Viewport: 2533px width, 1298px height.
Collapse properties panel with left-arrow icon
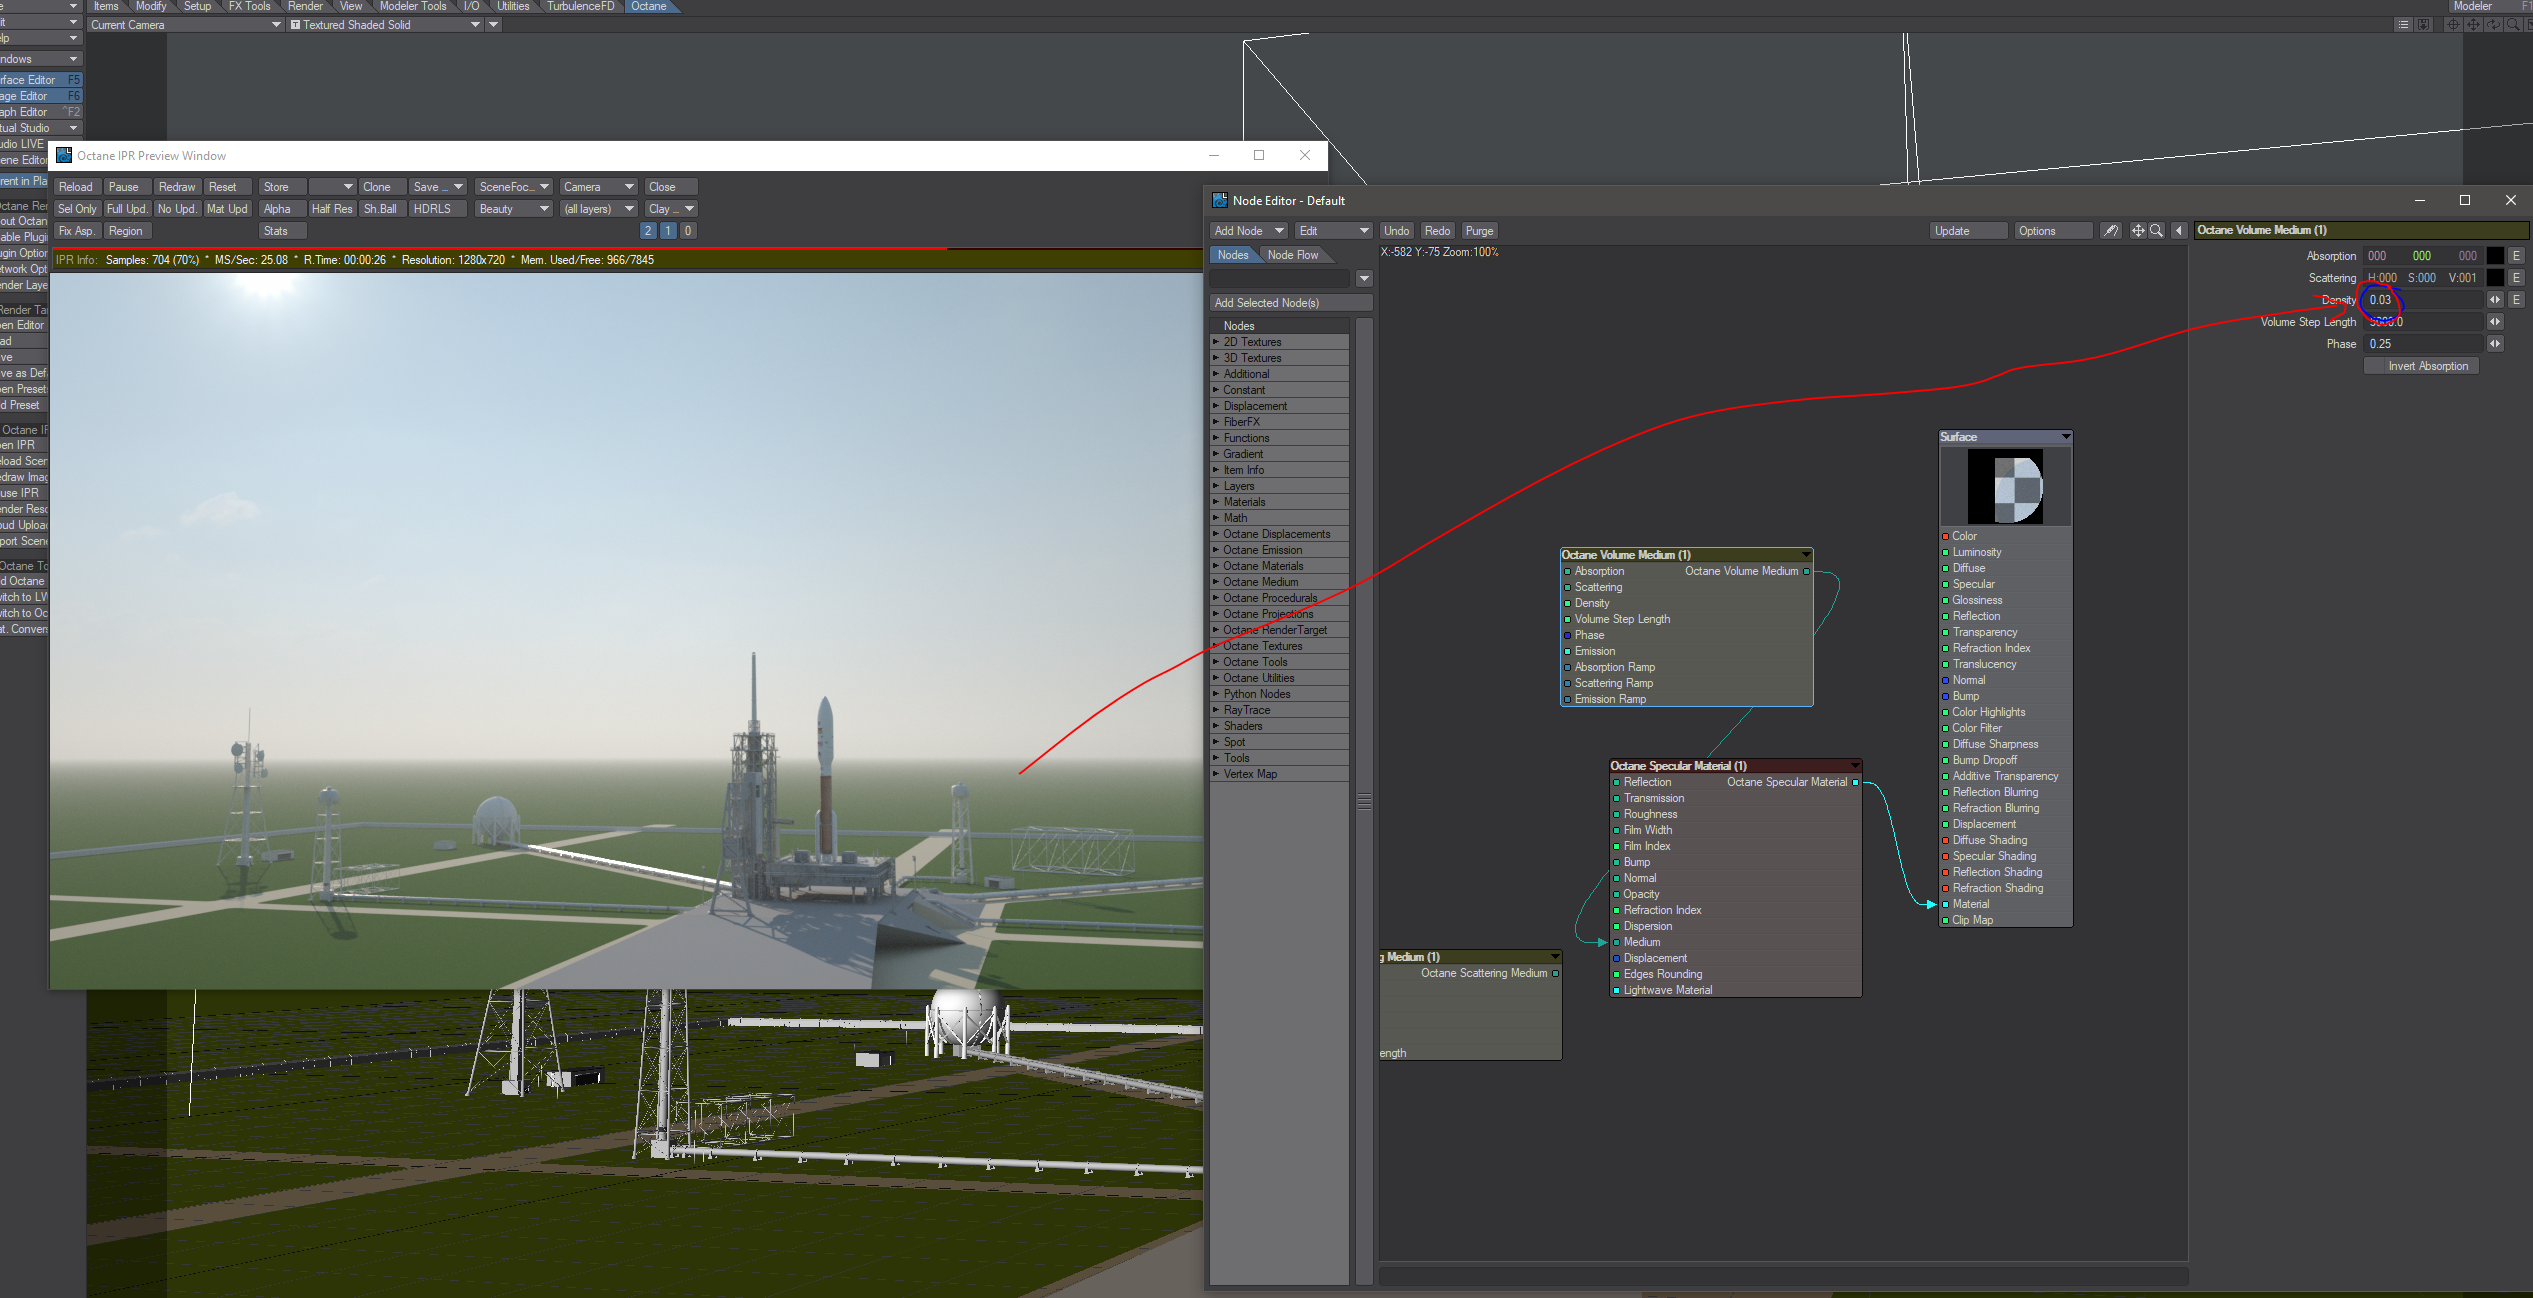(2179, 231)
